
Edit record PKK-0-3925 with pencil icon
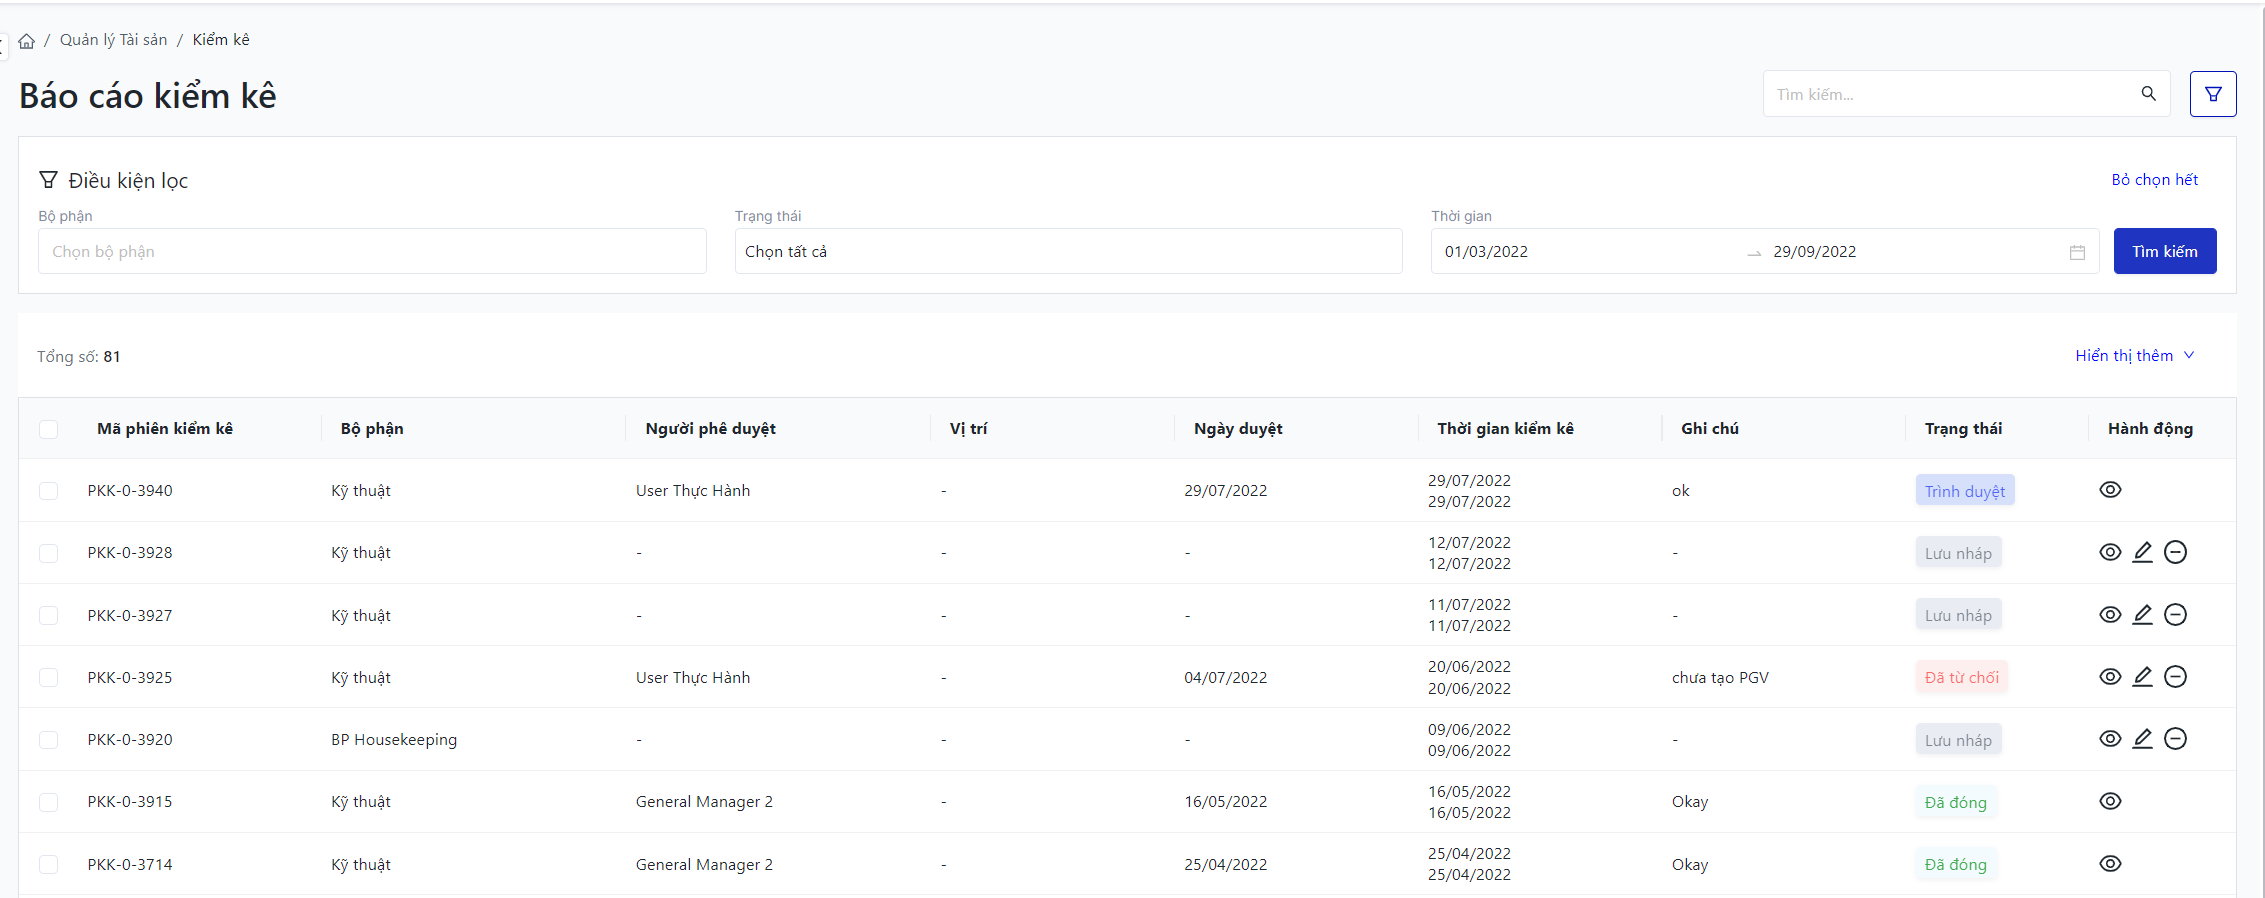2142,677
